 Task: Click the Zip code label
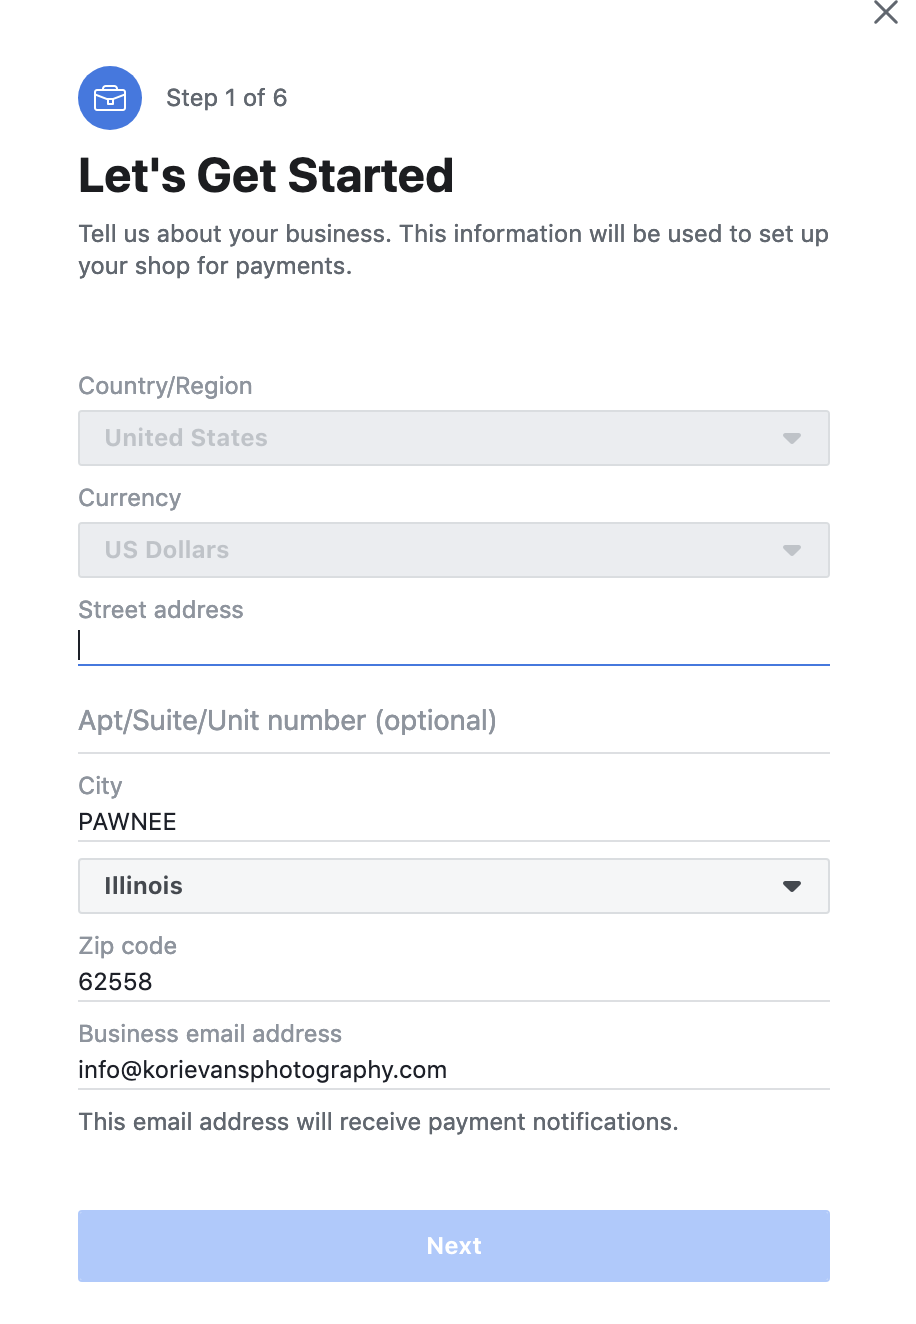pos(128,946)
